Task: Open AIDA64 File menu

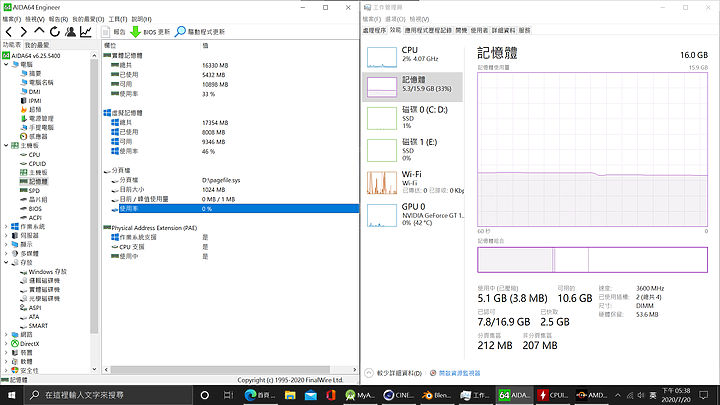Action: (x=11, y=19)
